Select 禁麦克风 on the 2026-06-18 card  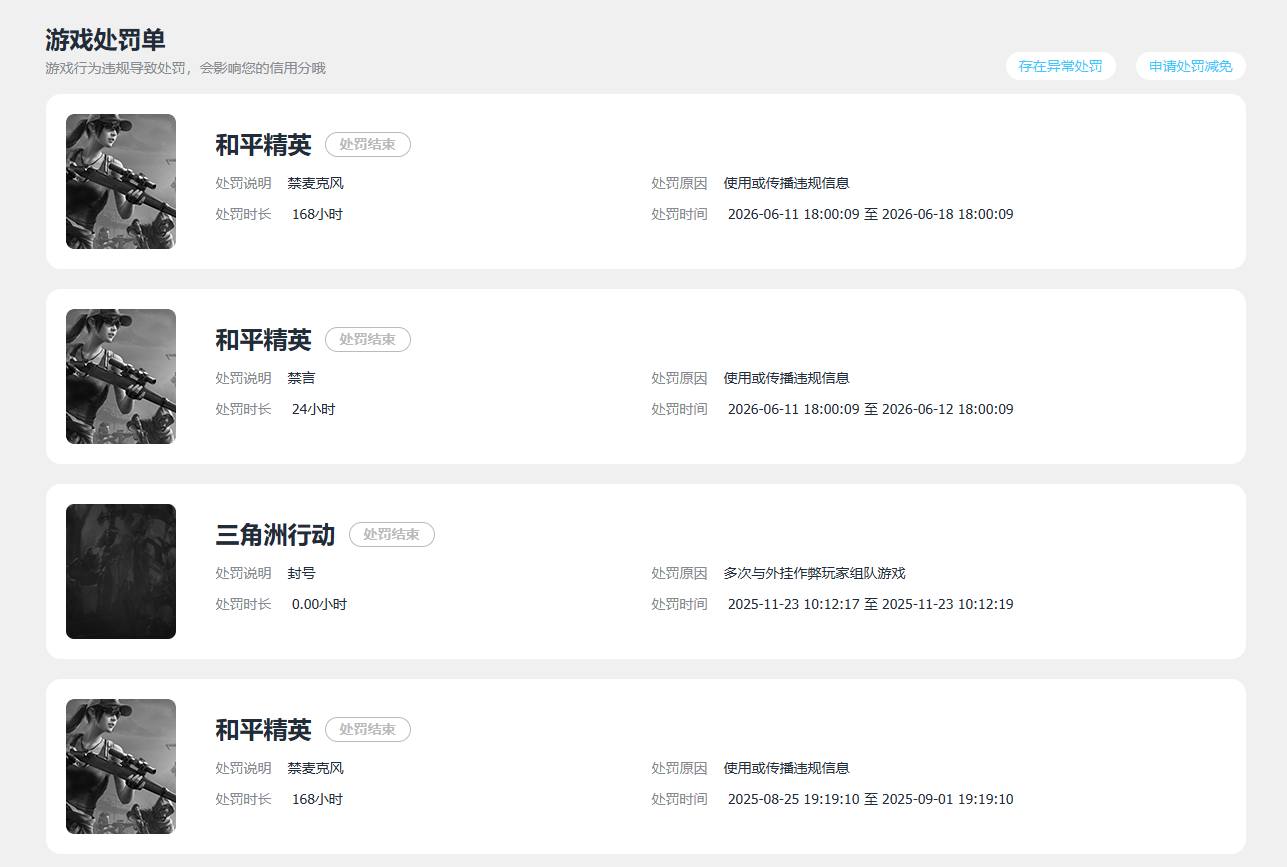coord(315,183)
